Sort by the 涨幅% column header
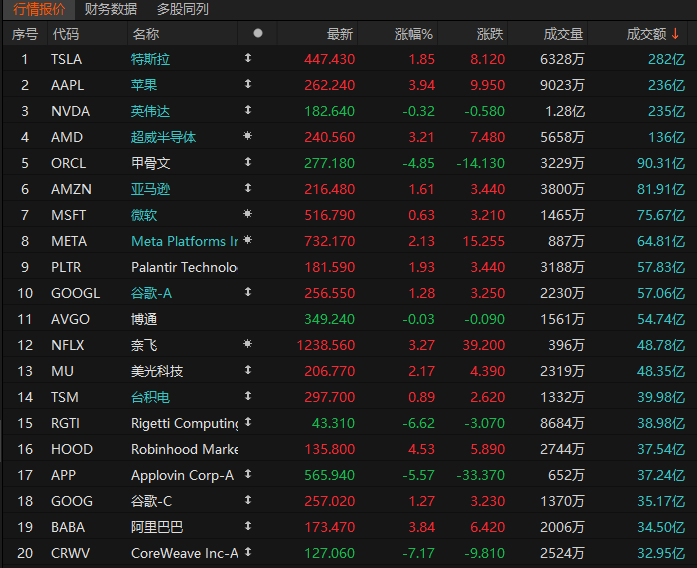Image resolution: width=697 pixels, height=568 pixels. [413, 34]
